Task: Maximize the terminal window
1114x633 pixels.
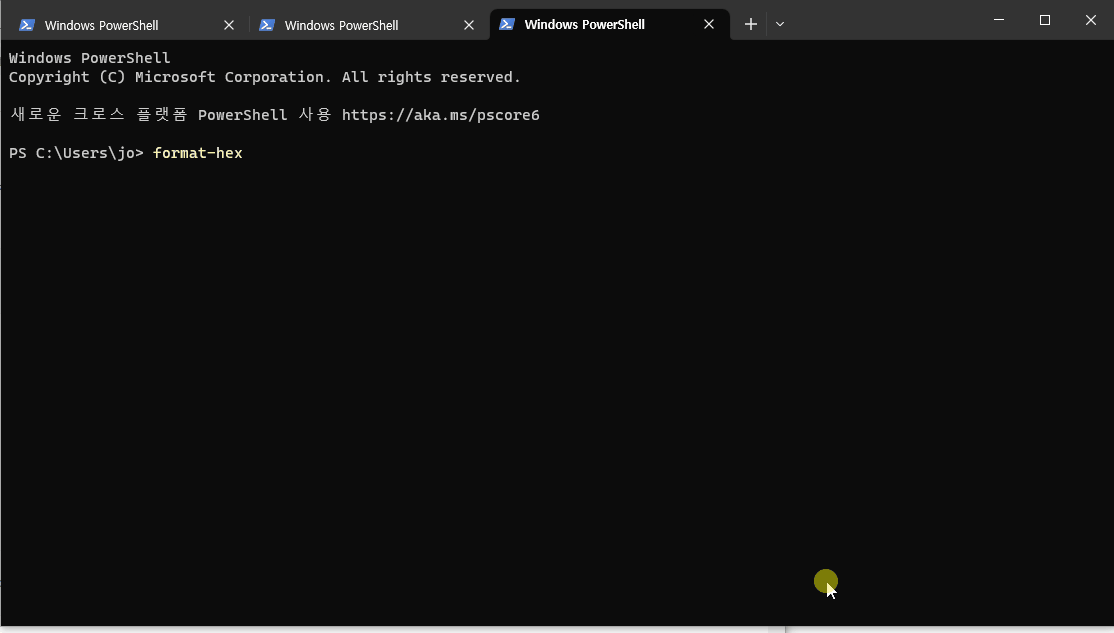Action: click(1044, 20)
